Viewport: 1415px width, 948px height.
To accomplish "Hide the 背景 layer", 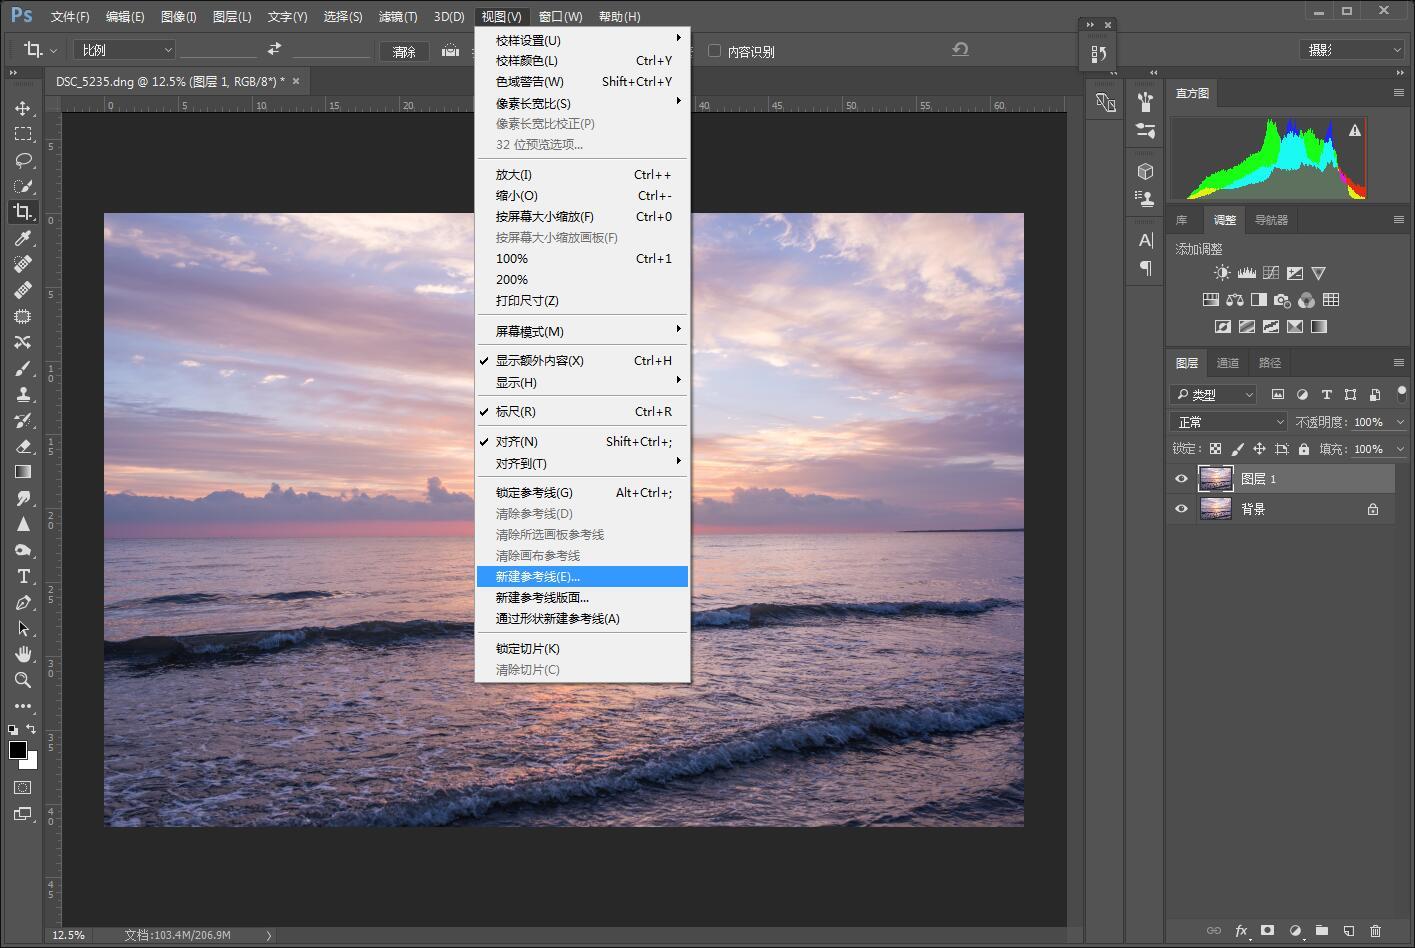I will coord(1181,509).
